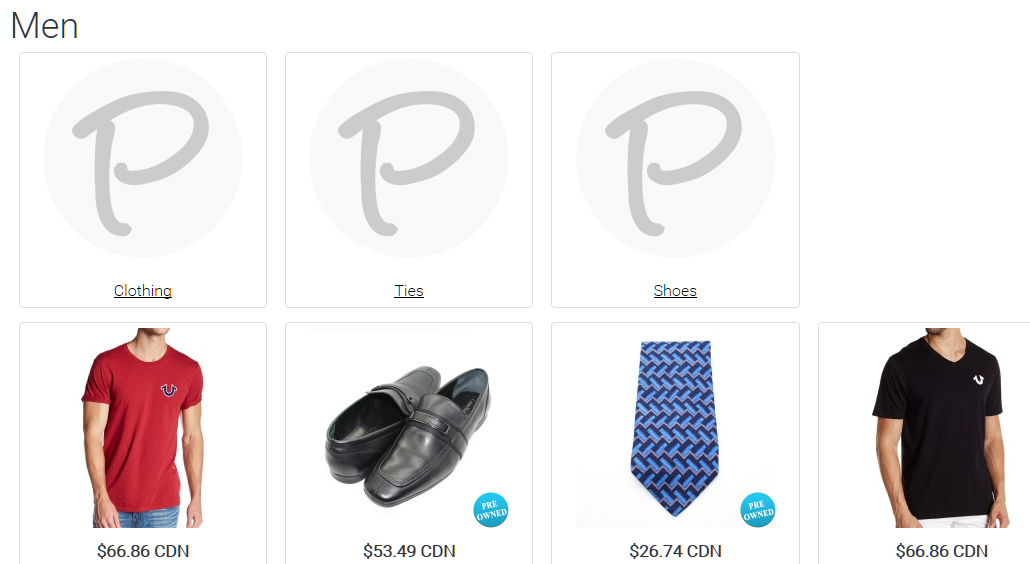Click the white horseshoe logo on black t-shirt

(x=978, y=379)
